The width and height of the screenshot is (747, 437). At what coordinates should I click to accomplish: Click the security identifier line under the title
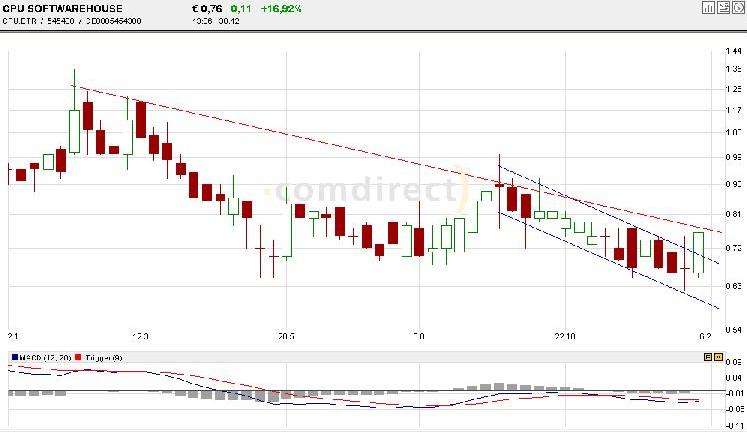tap(72, 21)
